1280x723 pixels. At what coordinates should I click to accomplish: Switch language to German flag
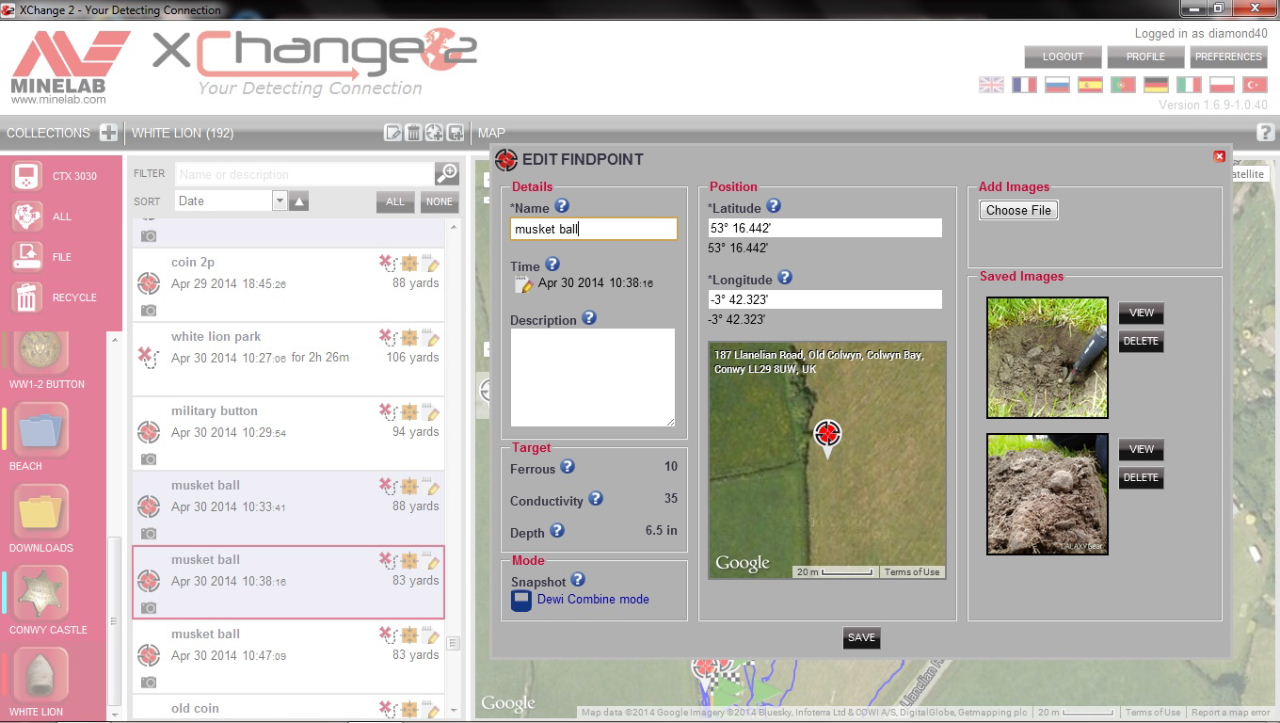[1156, 85]
